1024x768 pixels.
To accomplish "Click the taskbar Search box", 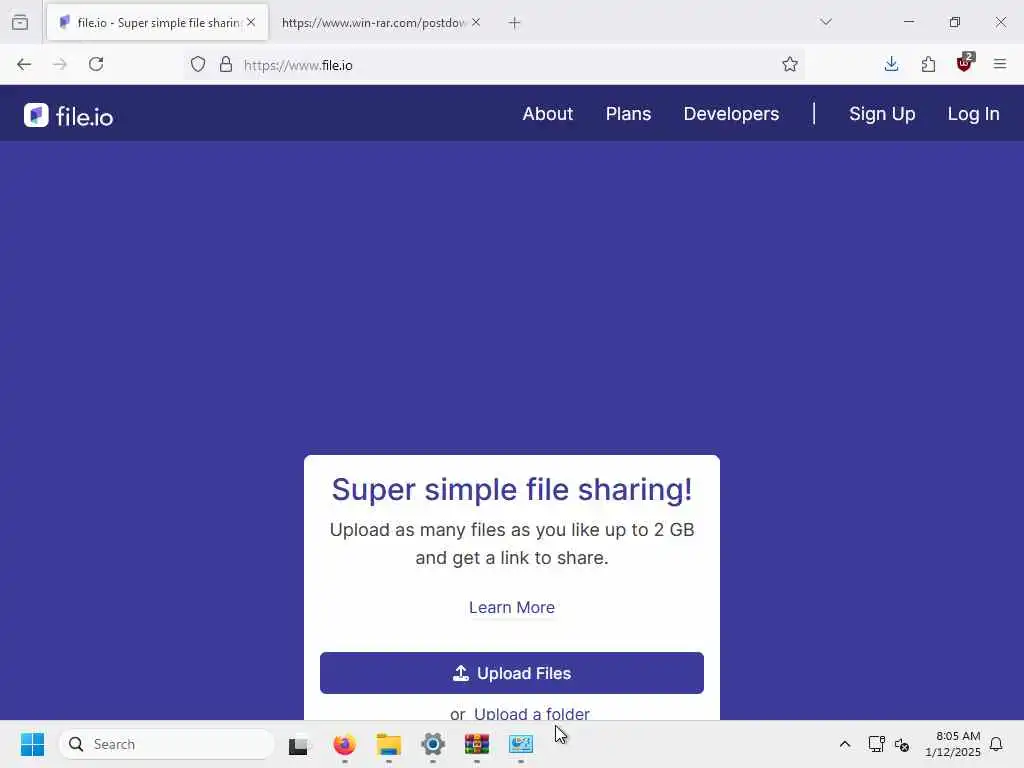I will click(x=167, y=744).
